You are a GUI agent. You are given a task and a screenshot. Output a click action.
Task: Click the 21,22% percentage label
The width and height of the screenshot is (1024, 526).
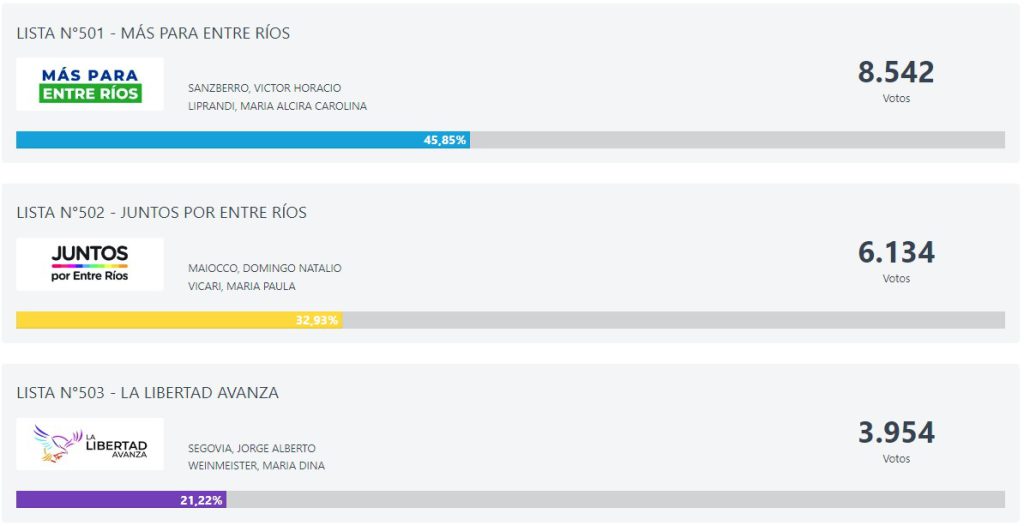coord(201,501)
